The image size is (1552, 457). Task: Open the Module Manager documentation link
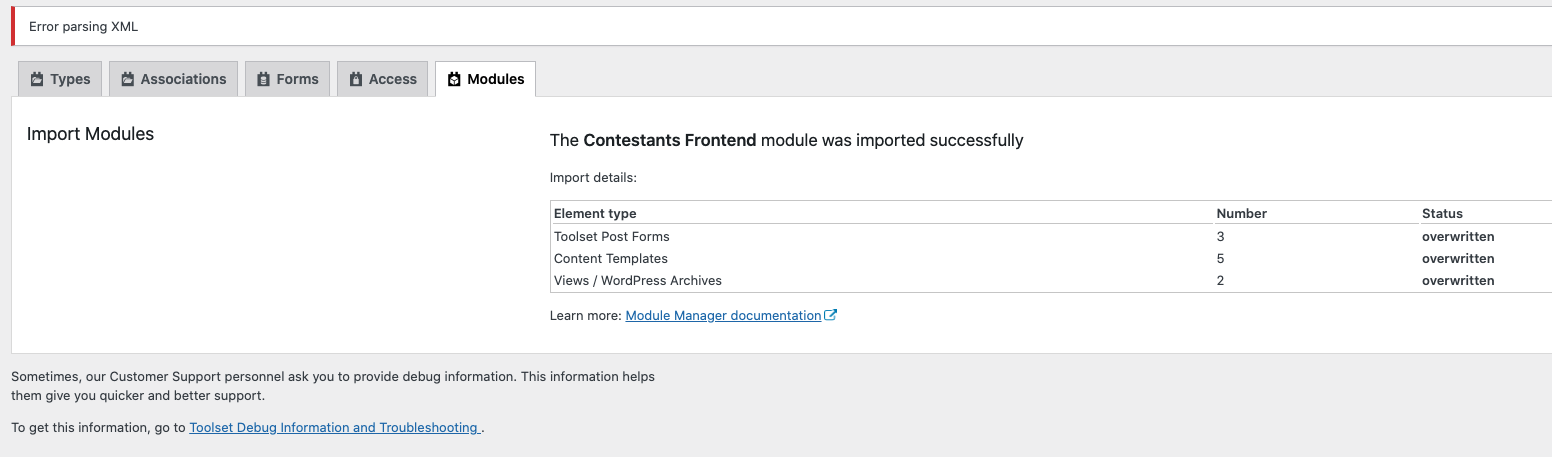[723, 315]
